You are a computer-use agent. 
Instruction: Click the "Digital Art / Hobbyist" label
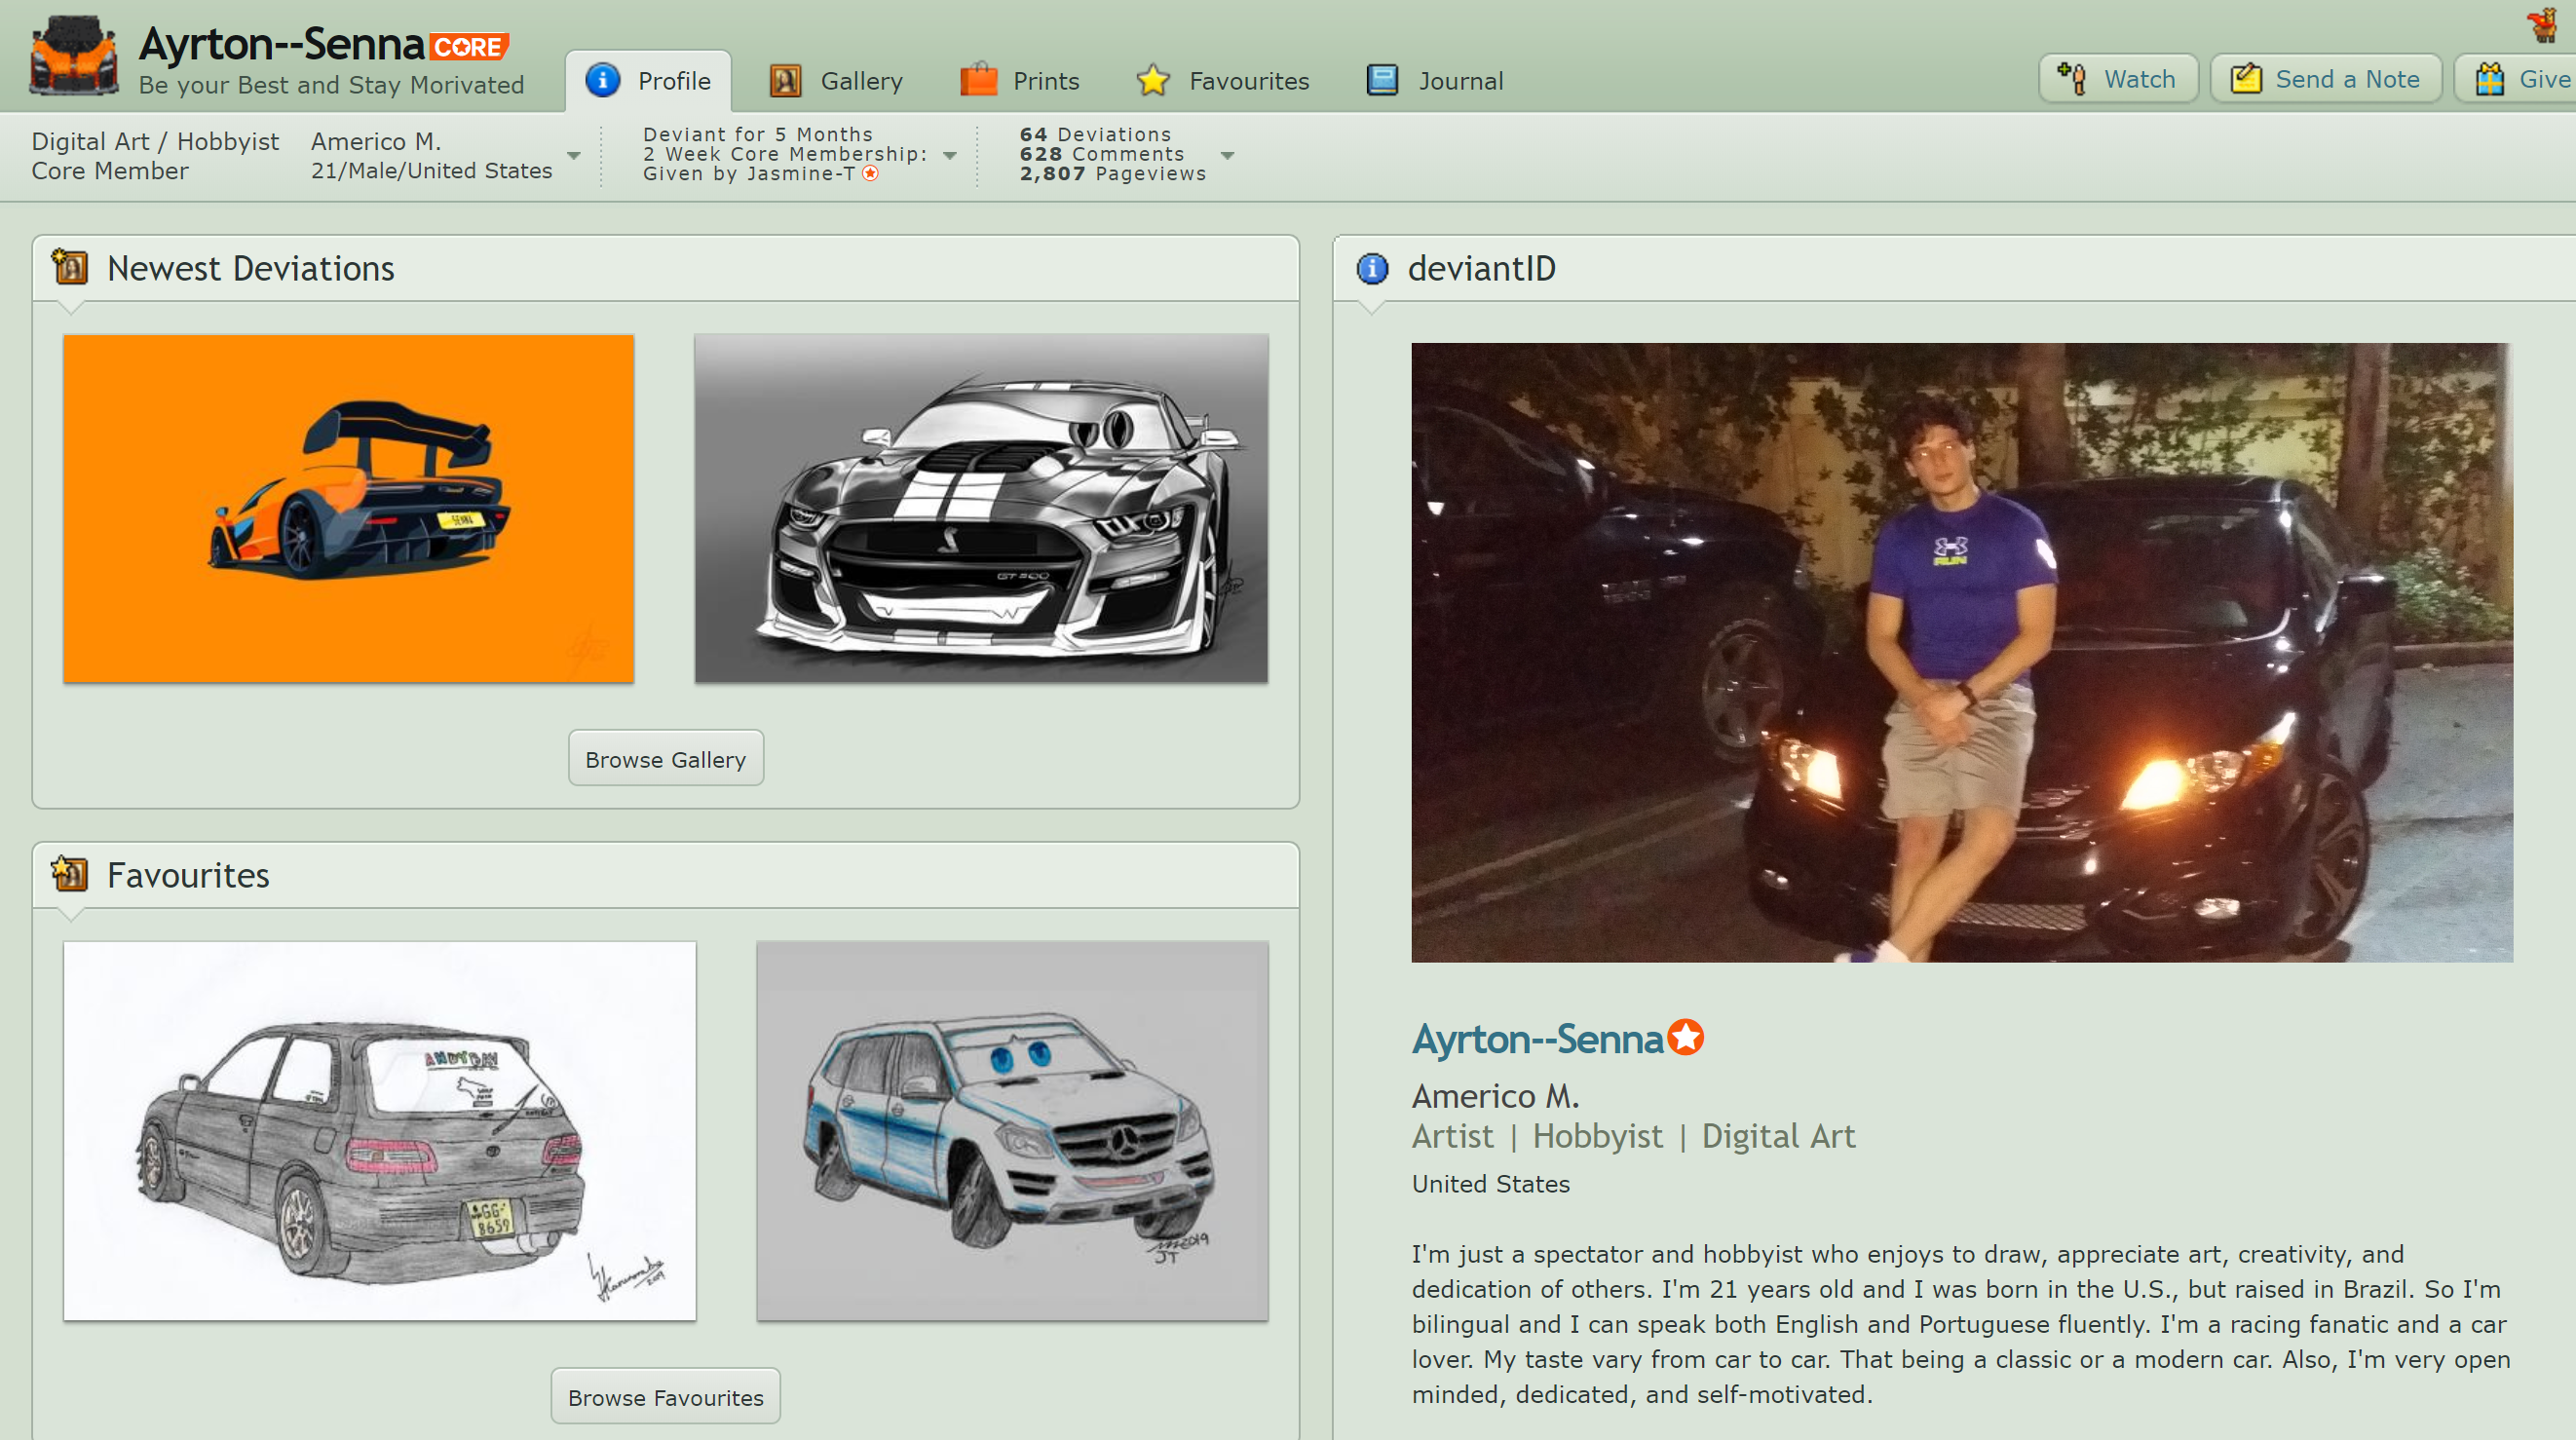tap(155, 142)
